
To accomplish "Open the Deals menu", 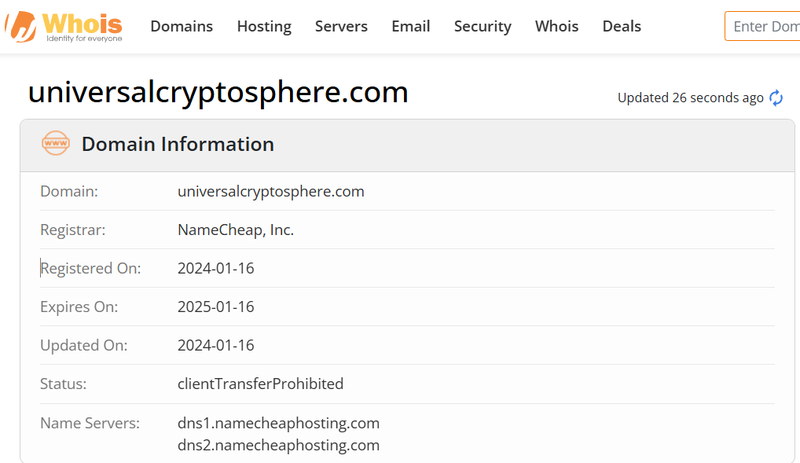I will [x=621, y=26].
